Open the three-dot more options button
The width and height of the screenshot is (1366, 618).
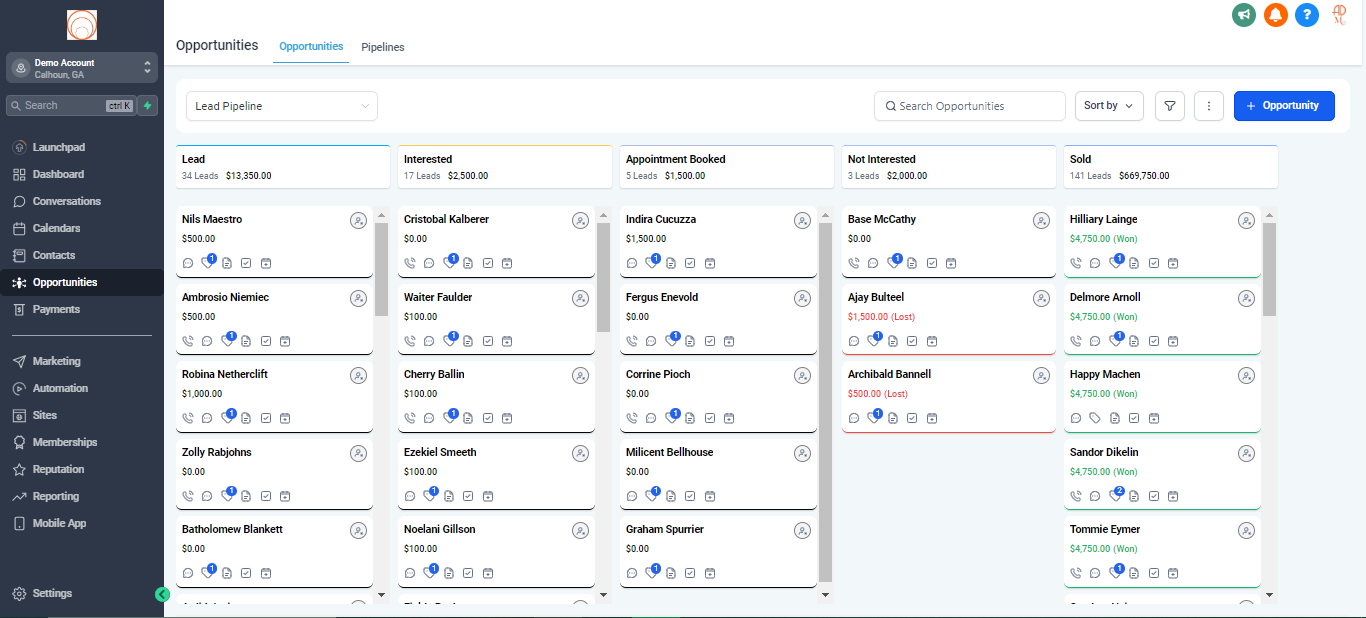point(1209,106)
